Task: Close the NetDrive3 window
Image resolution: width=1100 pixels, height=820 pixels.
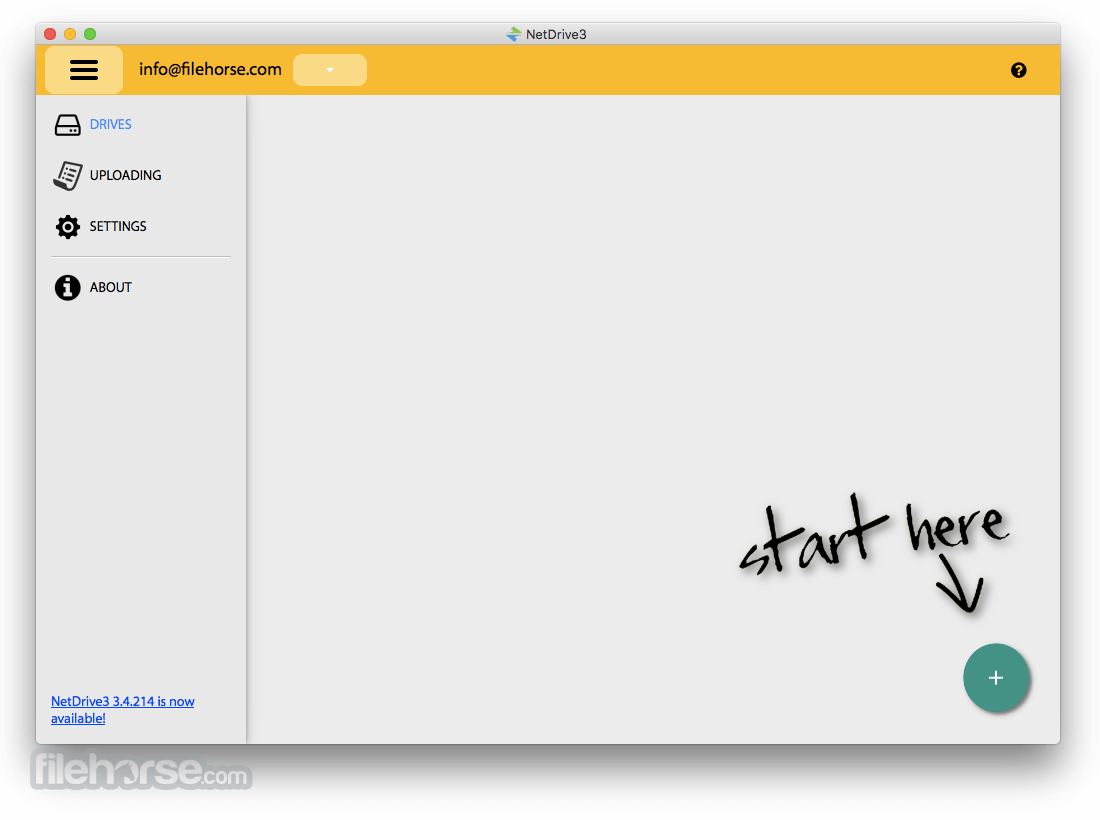Action: [x=50, y=34]
